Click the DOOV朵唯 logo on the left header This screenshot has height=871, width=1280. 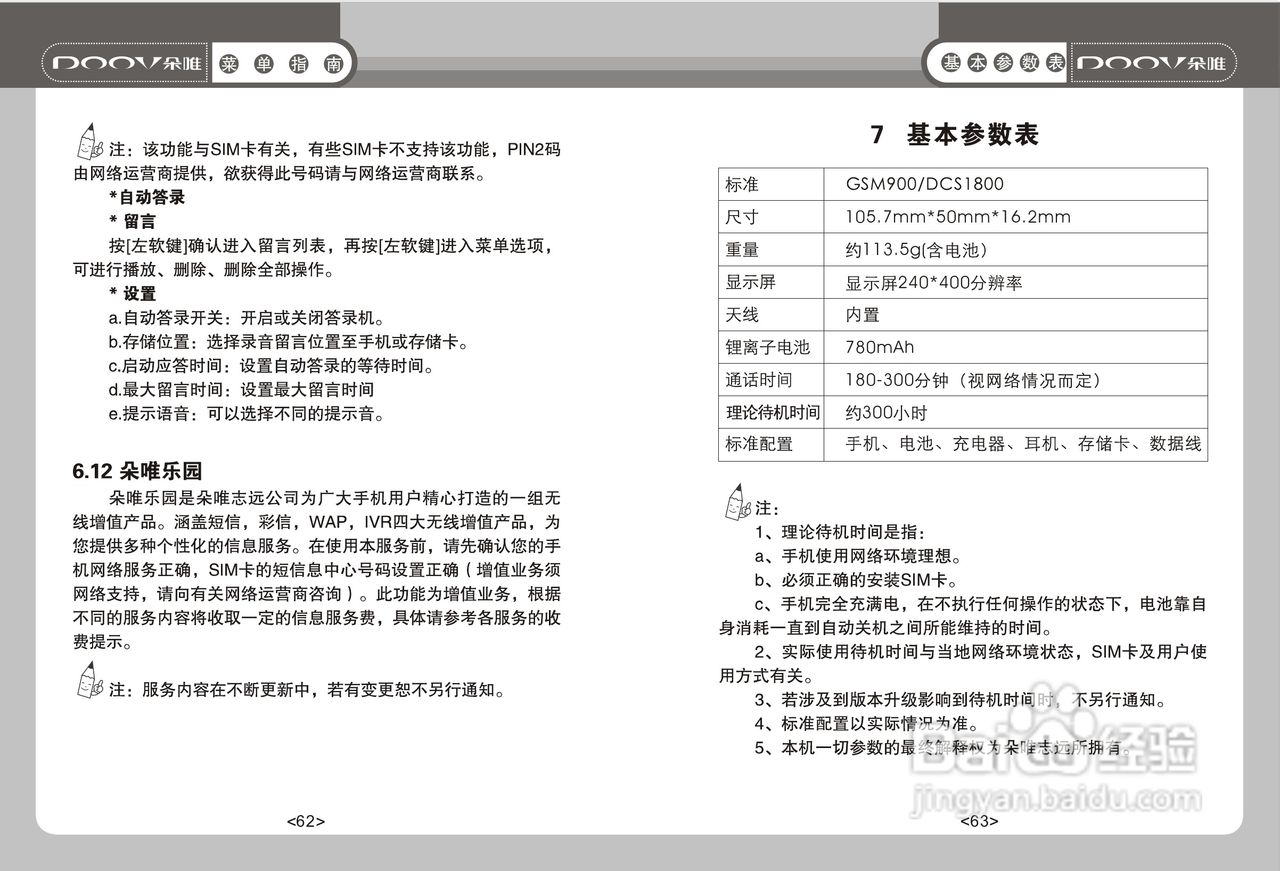click(x=125, y=63)
